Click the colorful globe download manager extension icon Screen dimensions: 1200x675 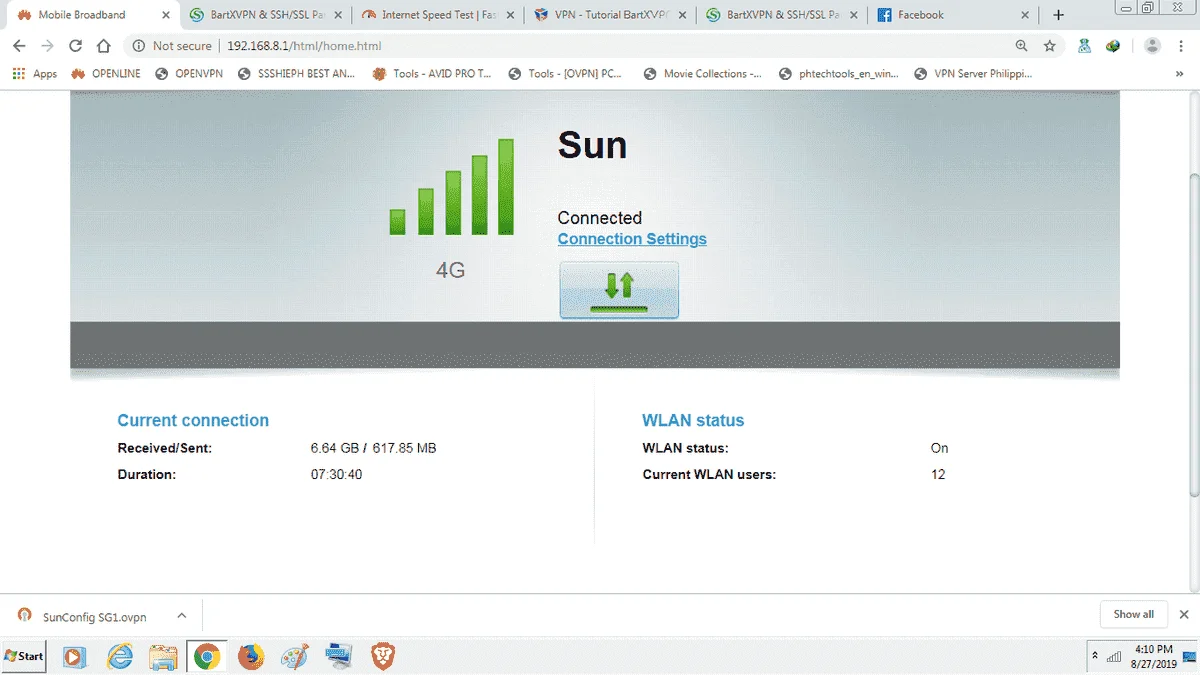1112,46
